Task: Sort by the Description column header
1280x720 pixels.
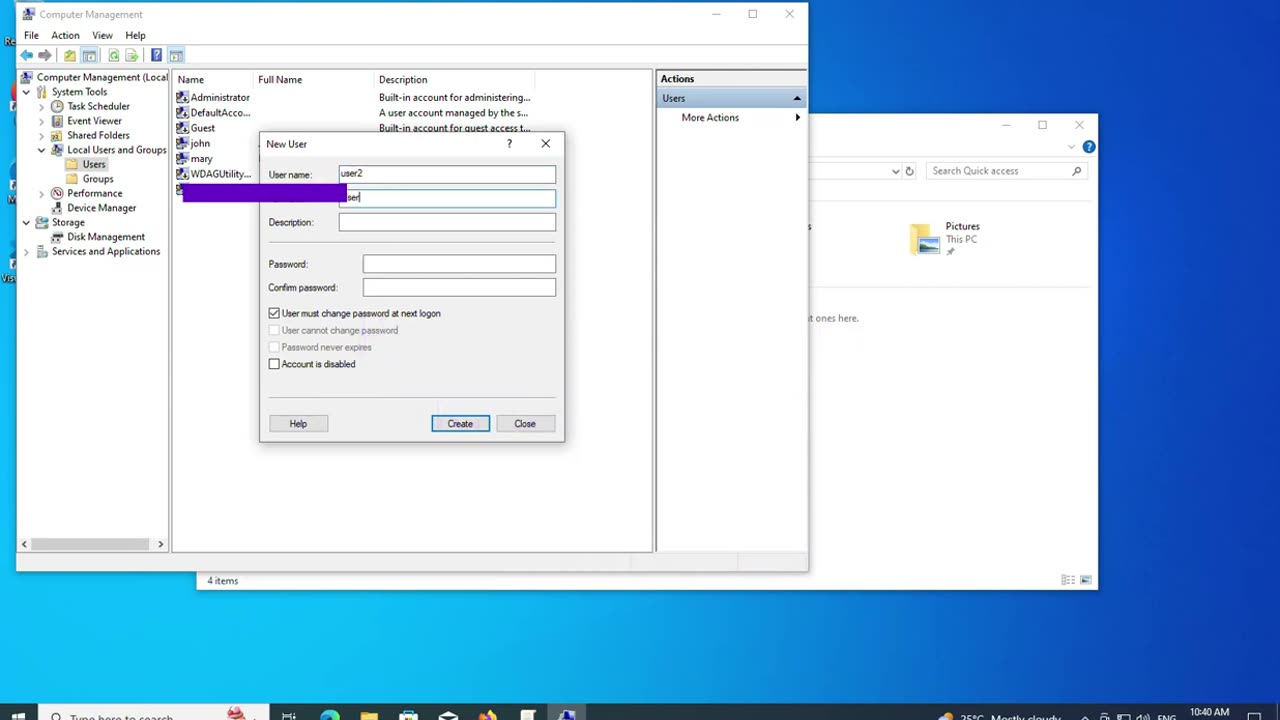Action: tap(454, 80)
